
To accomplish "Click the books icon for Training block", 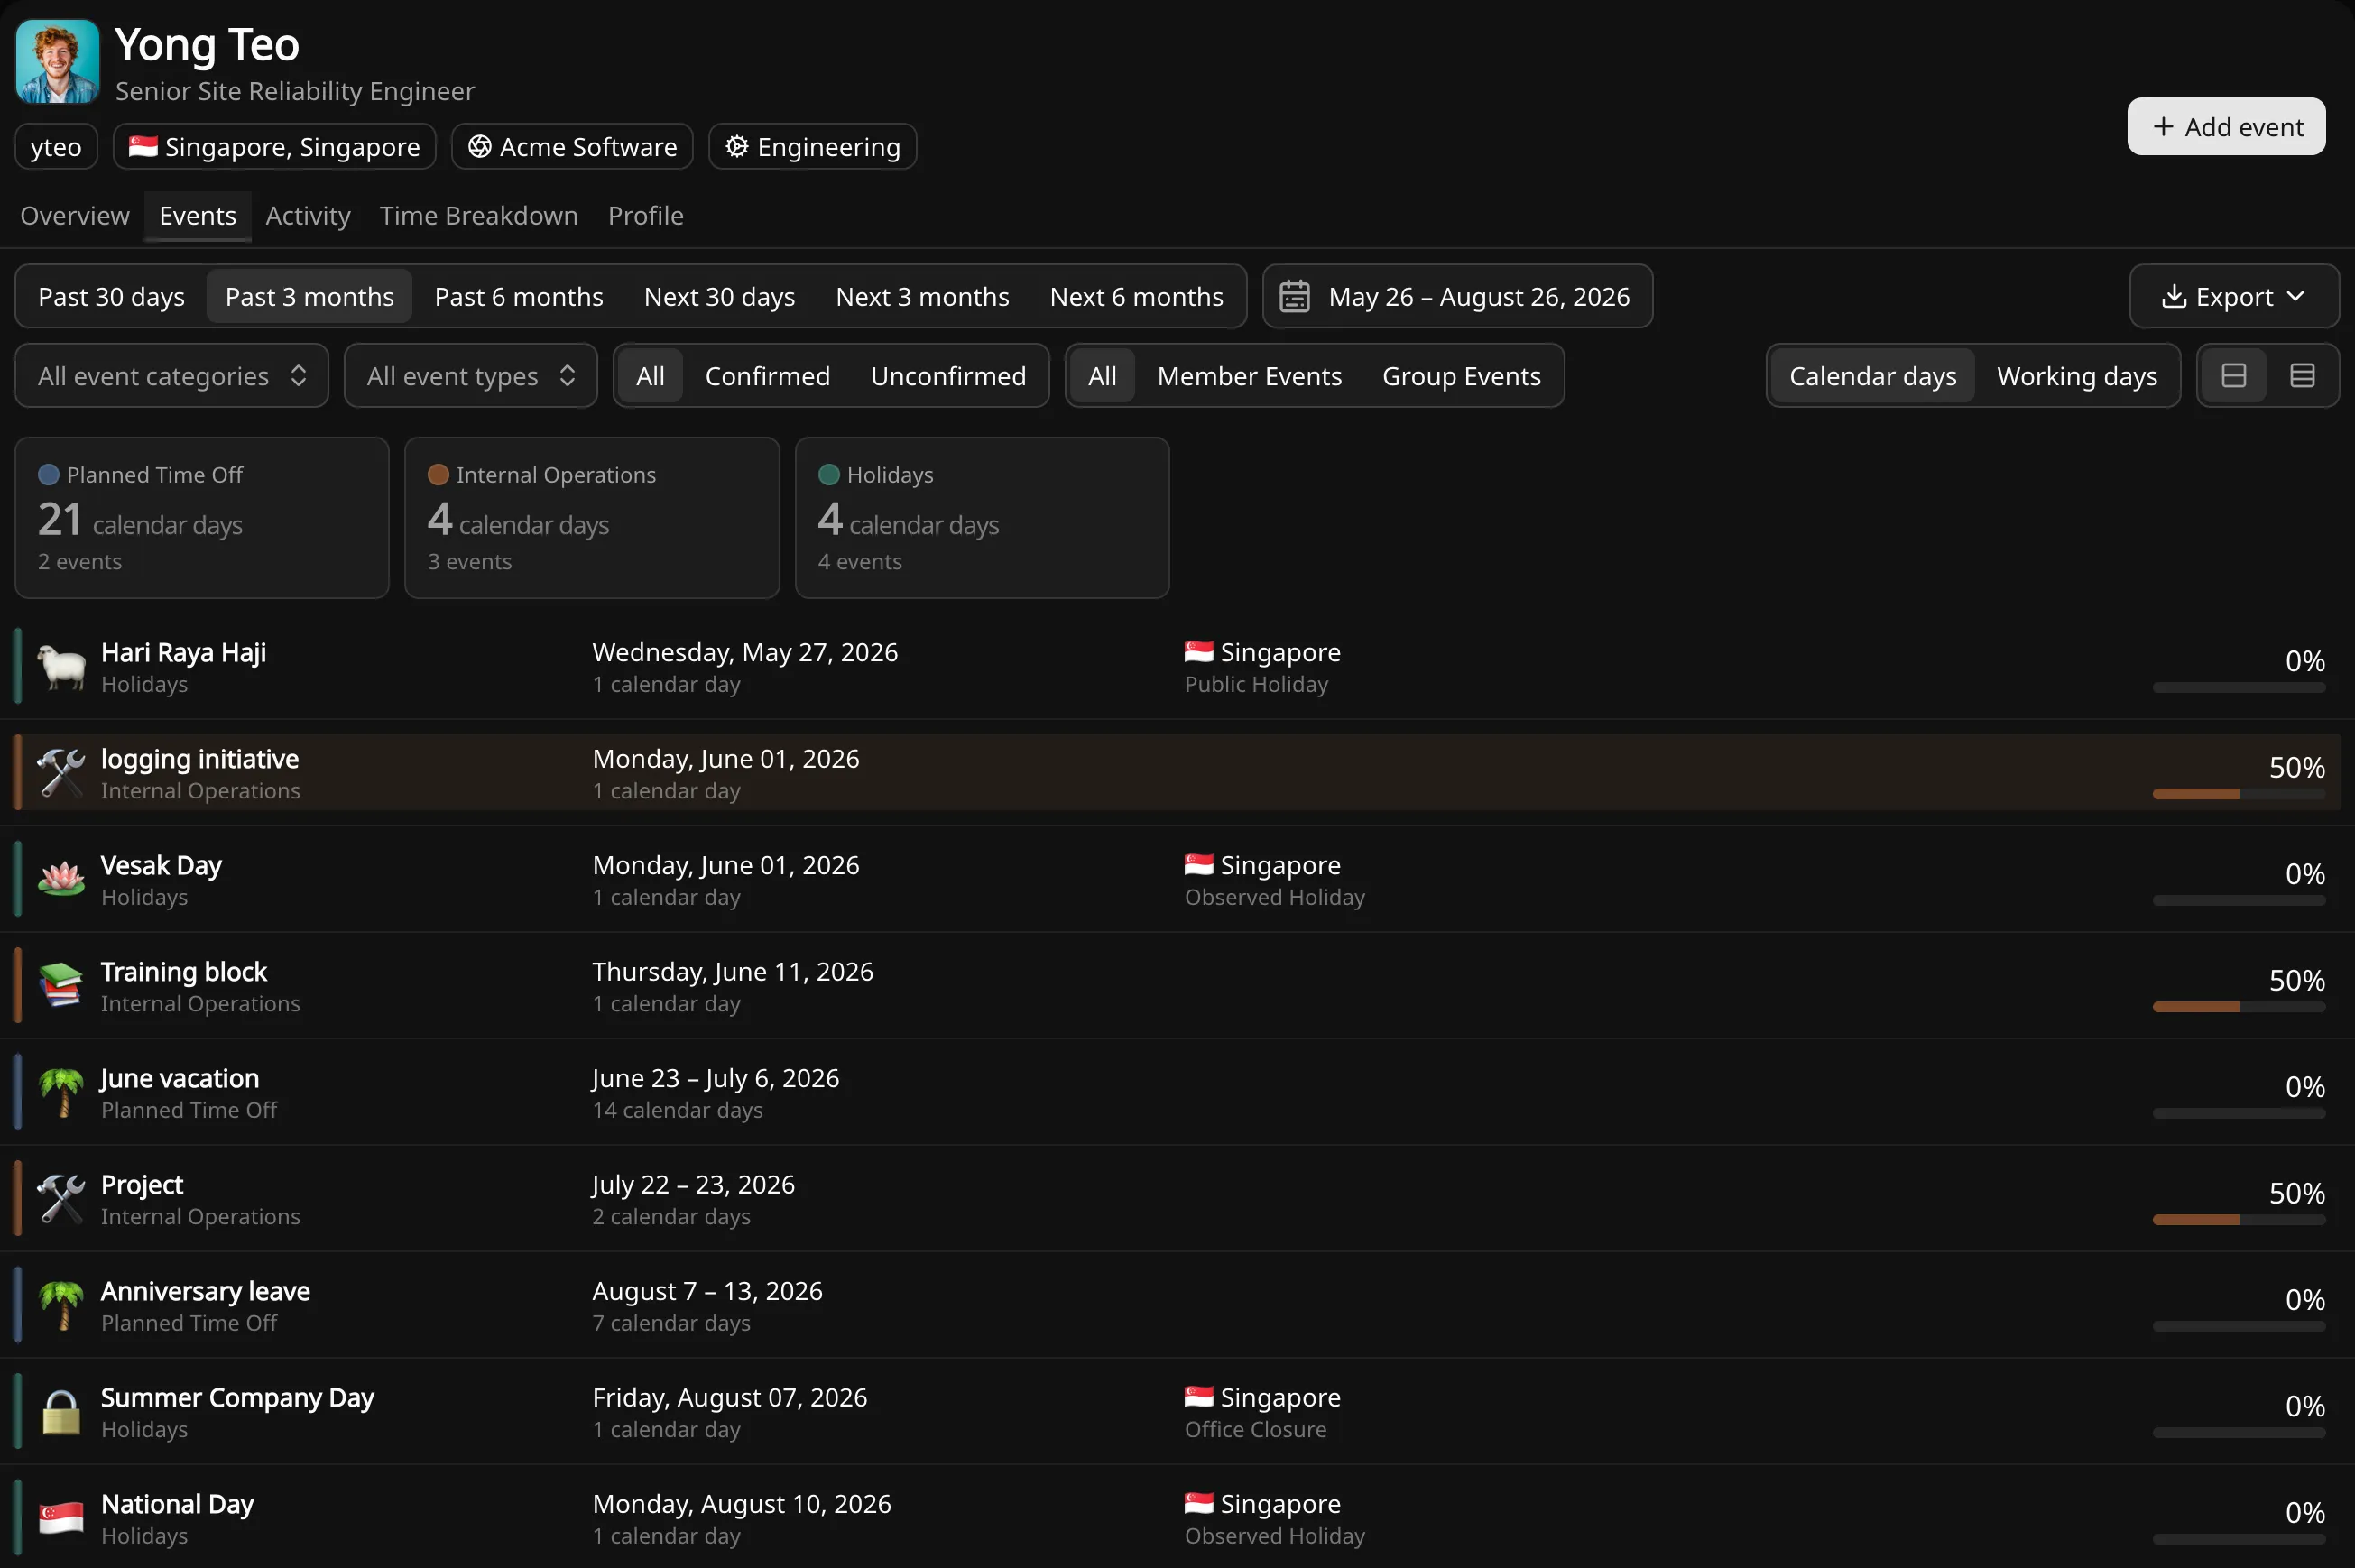I will (x=61, y=986).
